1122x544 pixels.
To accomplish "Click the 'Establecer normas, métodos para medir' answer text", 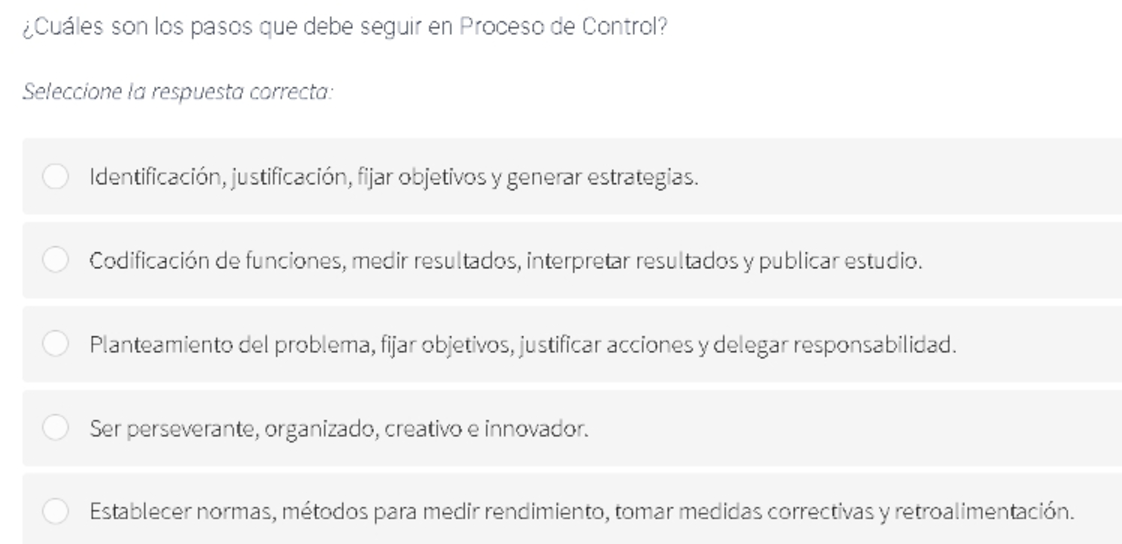I will click(582, 512).
